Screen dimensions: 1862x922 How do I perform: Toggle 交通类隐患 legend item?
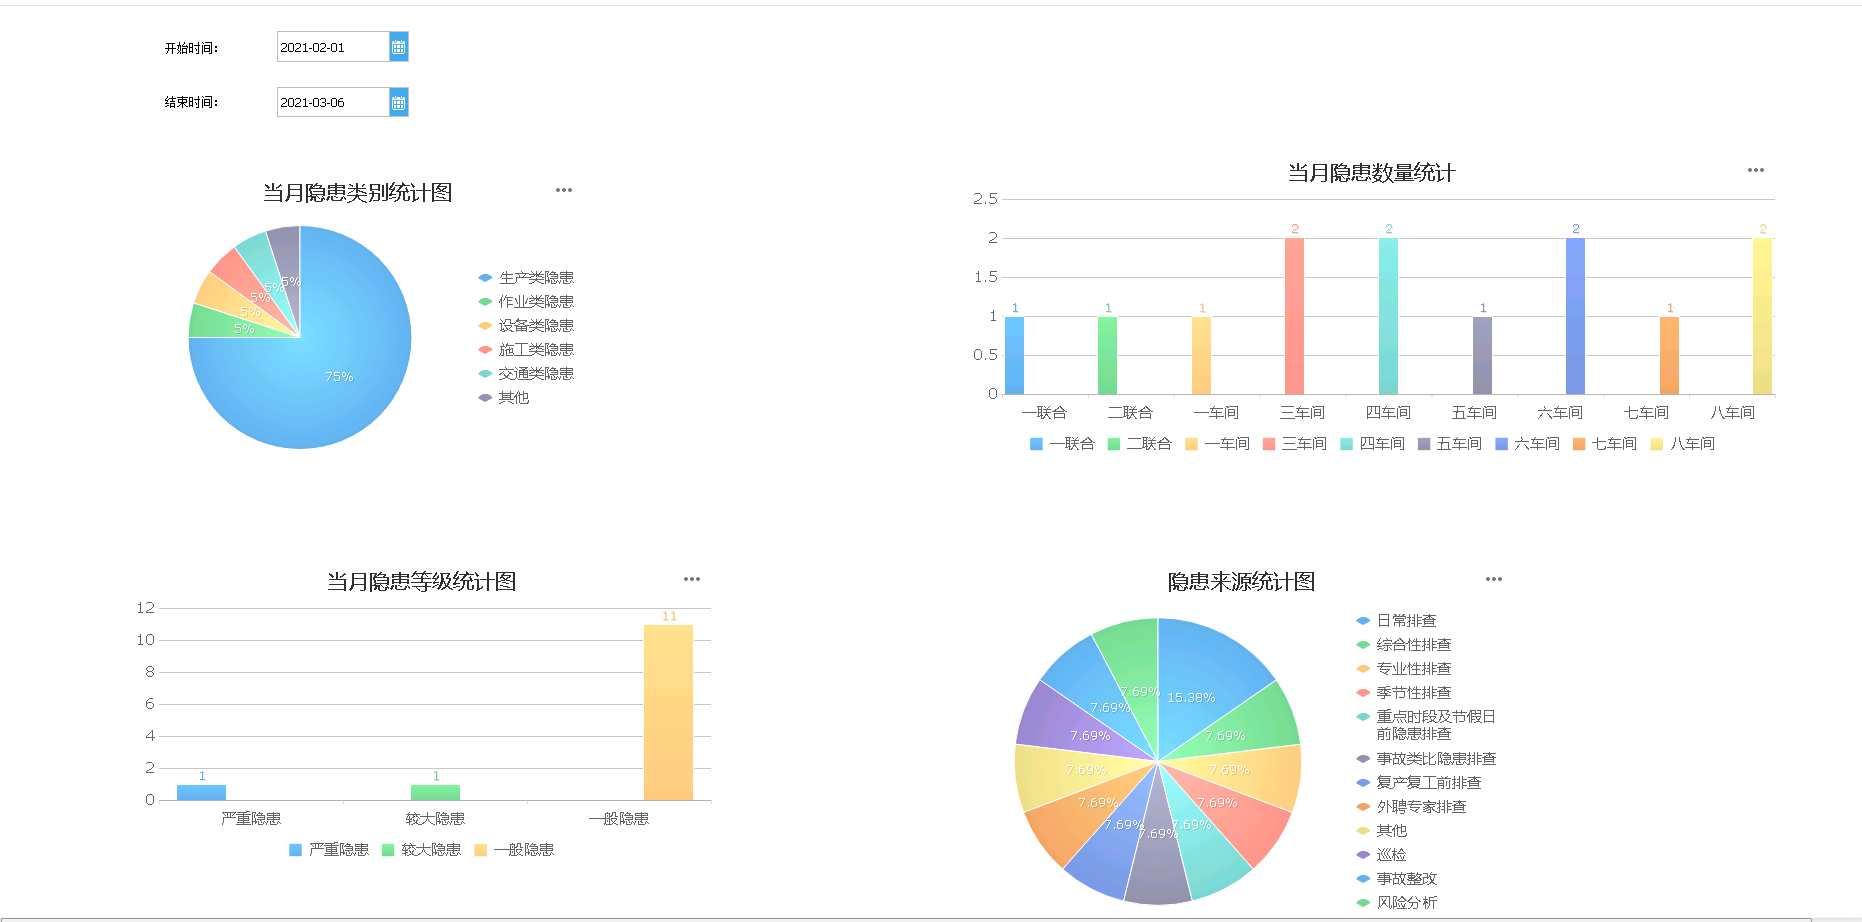(526, 374)
